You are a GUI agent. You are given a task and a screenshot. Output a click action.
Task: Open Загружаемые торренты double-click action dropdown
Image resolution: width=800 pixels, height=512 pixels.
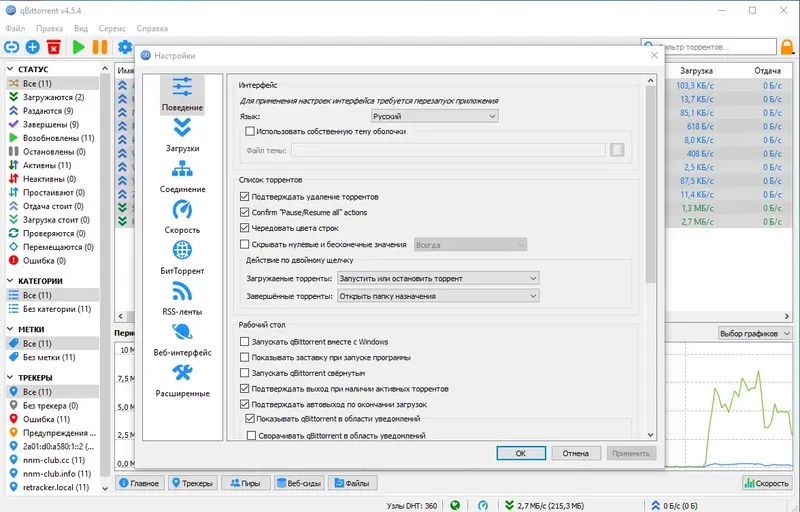[x=438, y=278]
